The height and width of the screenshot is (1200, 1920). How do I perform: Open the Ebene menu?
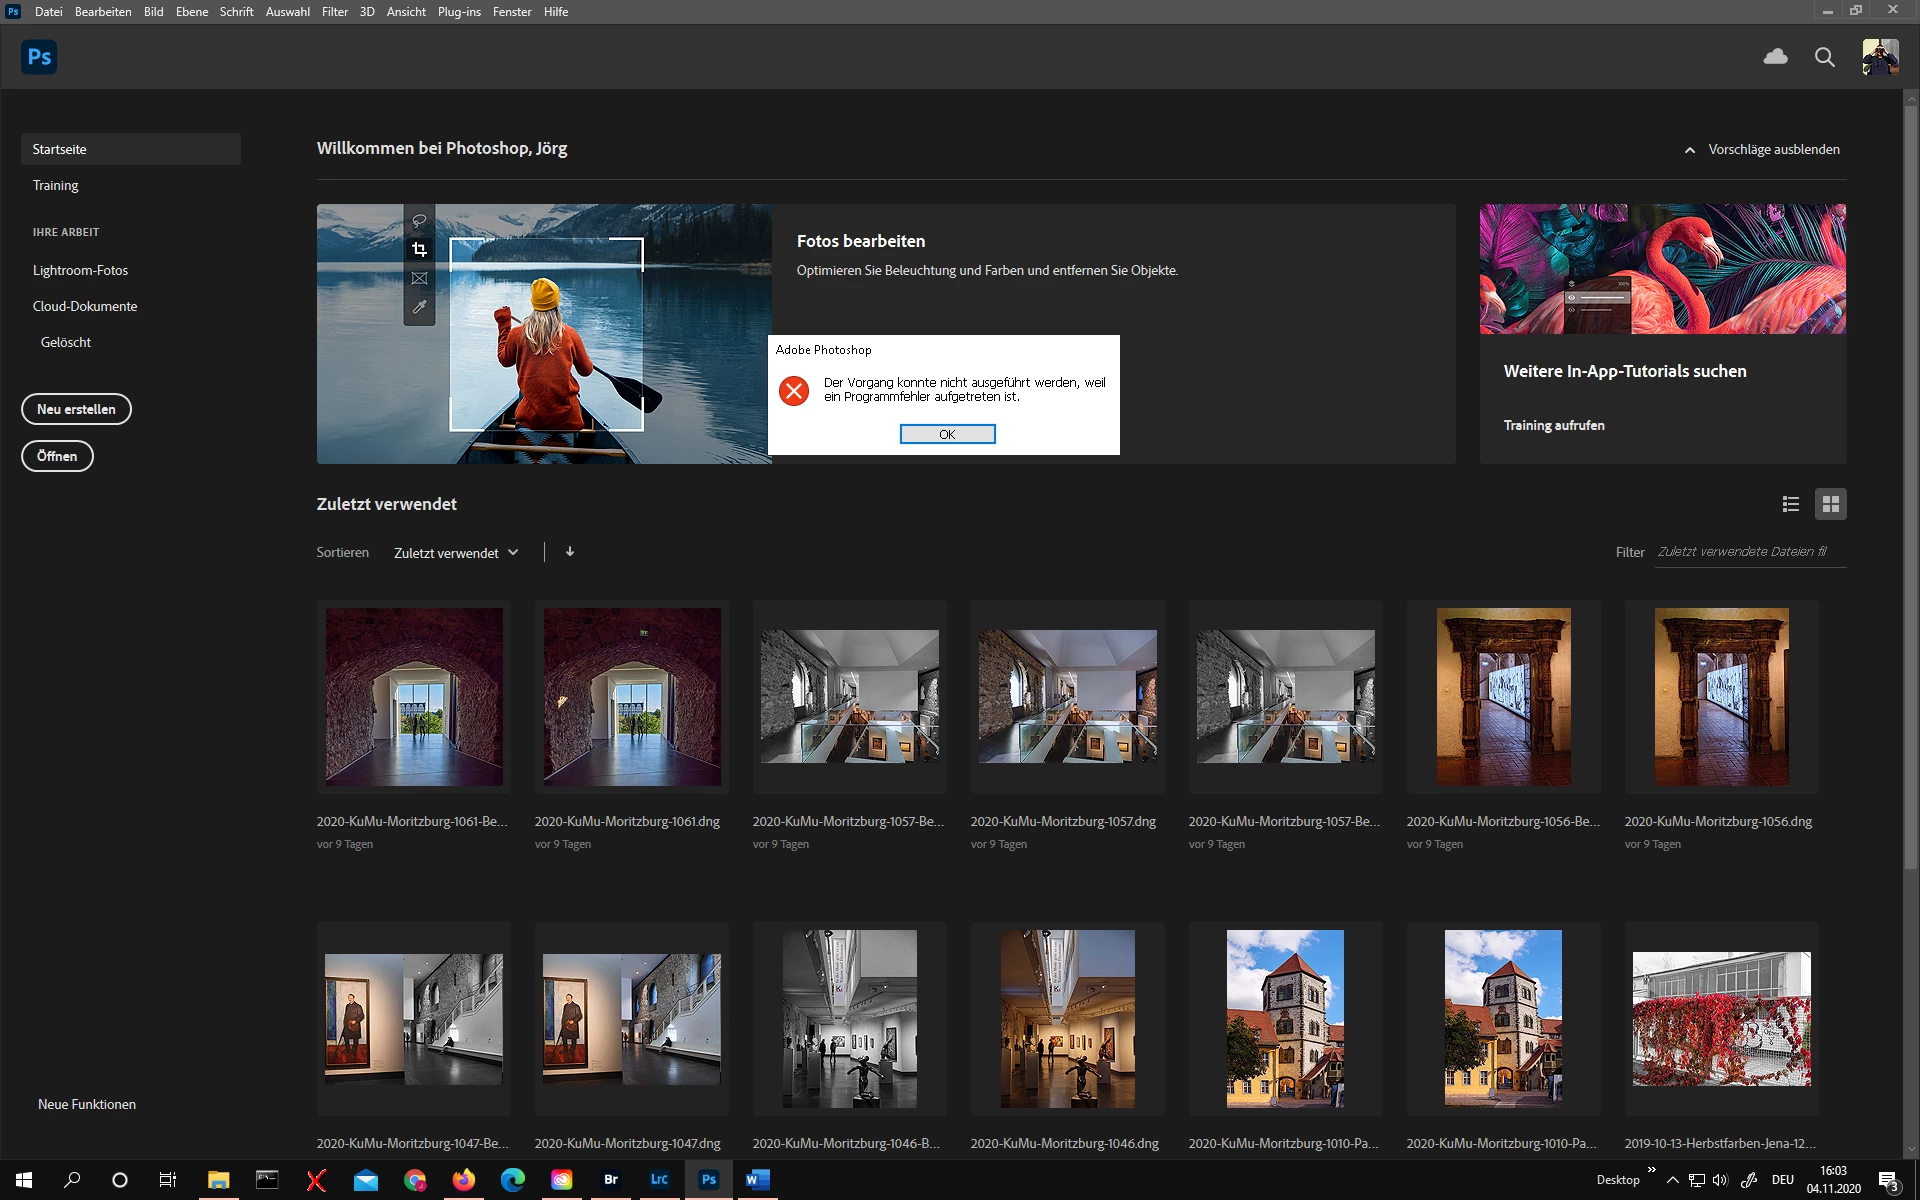pos(191,12)
